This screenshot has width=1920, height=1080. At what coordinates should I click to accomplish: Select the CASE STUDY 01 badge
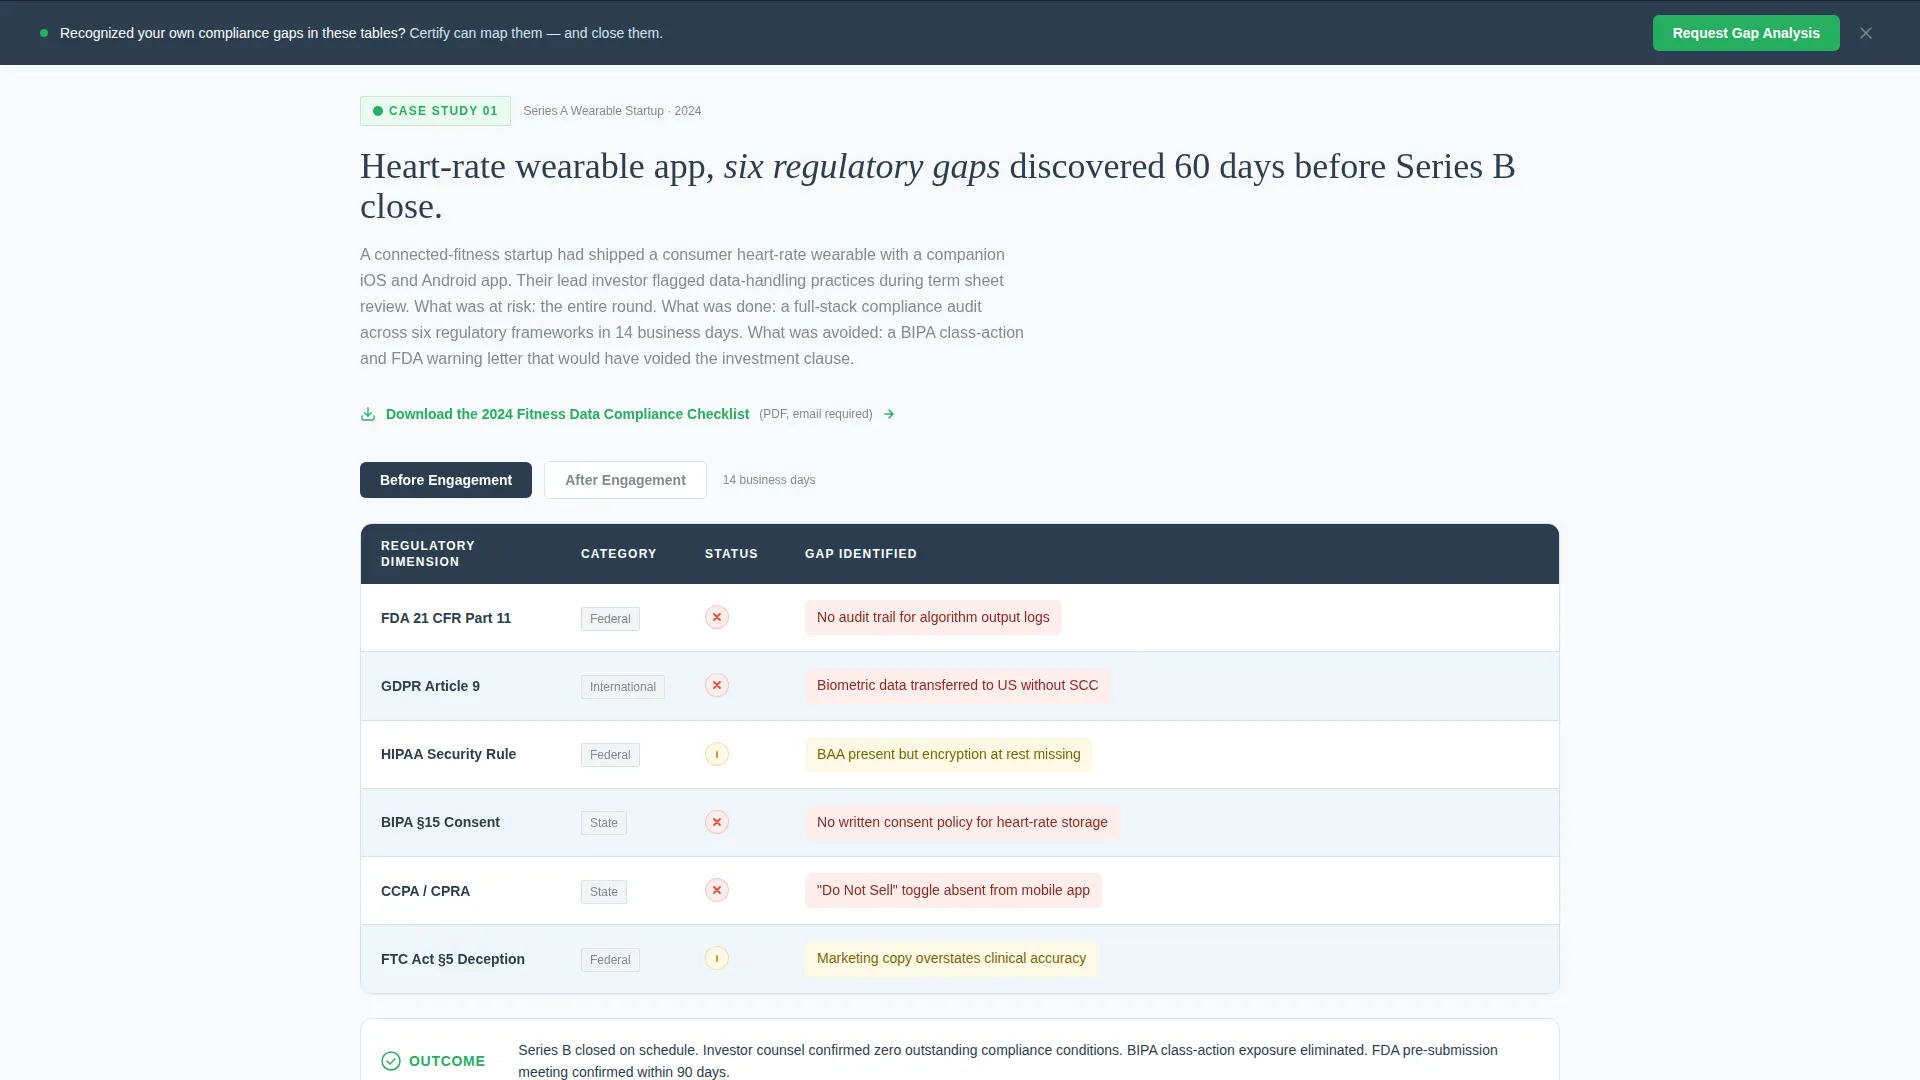click(435, 111)
